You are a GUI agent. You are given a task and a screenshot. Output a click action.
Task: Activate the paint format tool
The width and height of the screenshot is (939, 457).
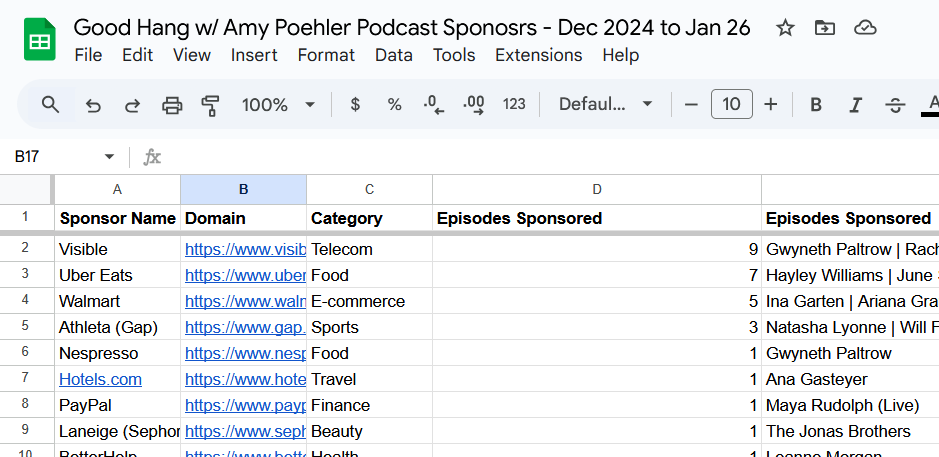click(210, 104)
